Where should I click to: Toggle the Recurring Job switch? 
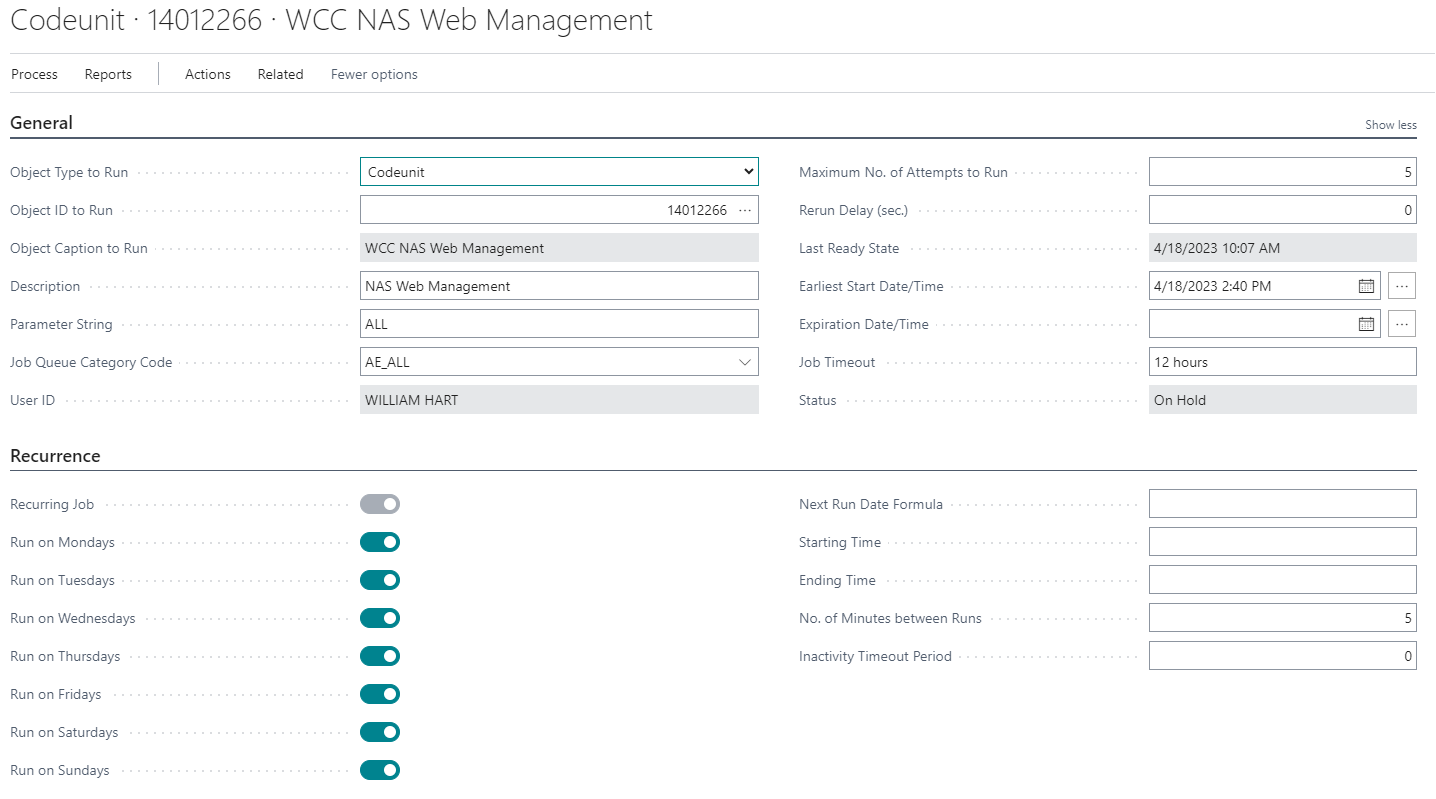380,504
